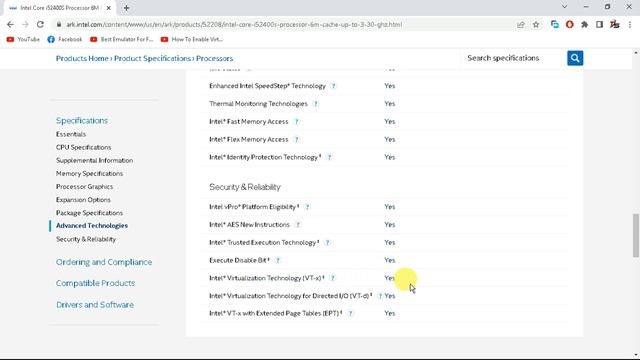Open the tab search chevron

coord(564,7)
